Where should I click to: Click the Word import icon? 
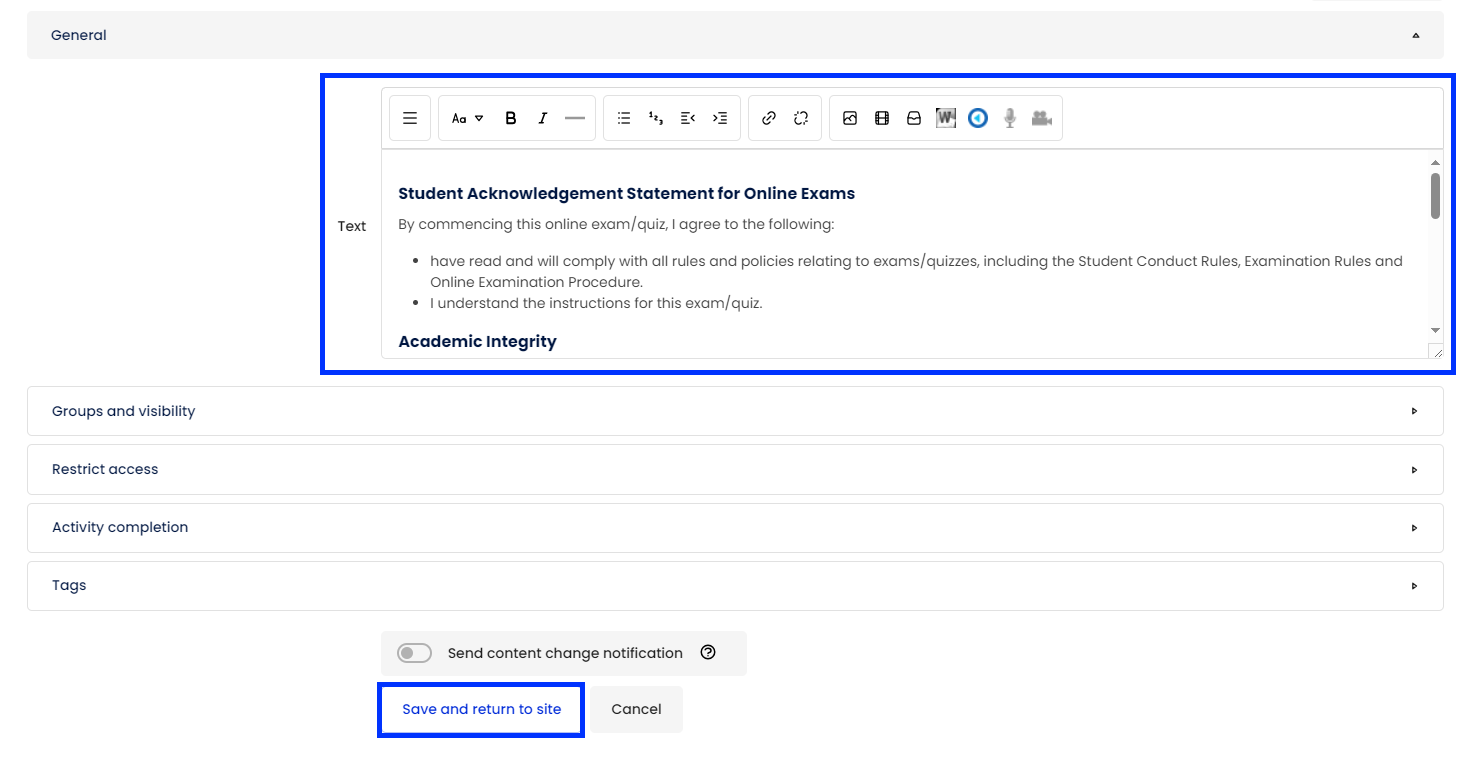pos(946,118)
